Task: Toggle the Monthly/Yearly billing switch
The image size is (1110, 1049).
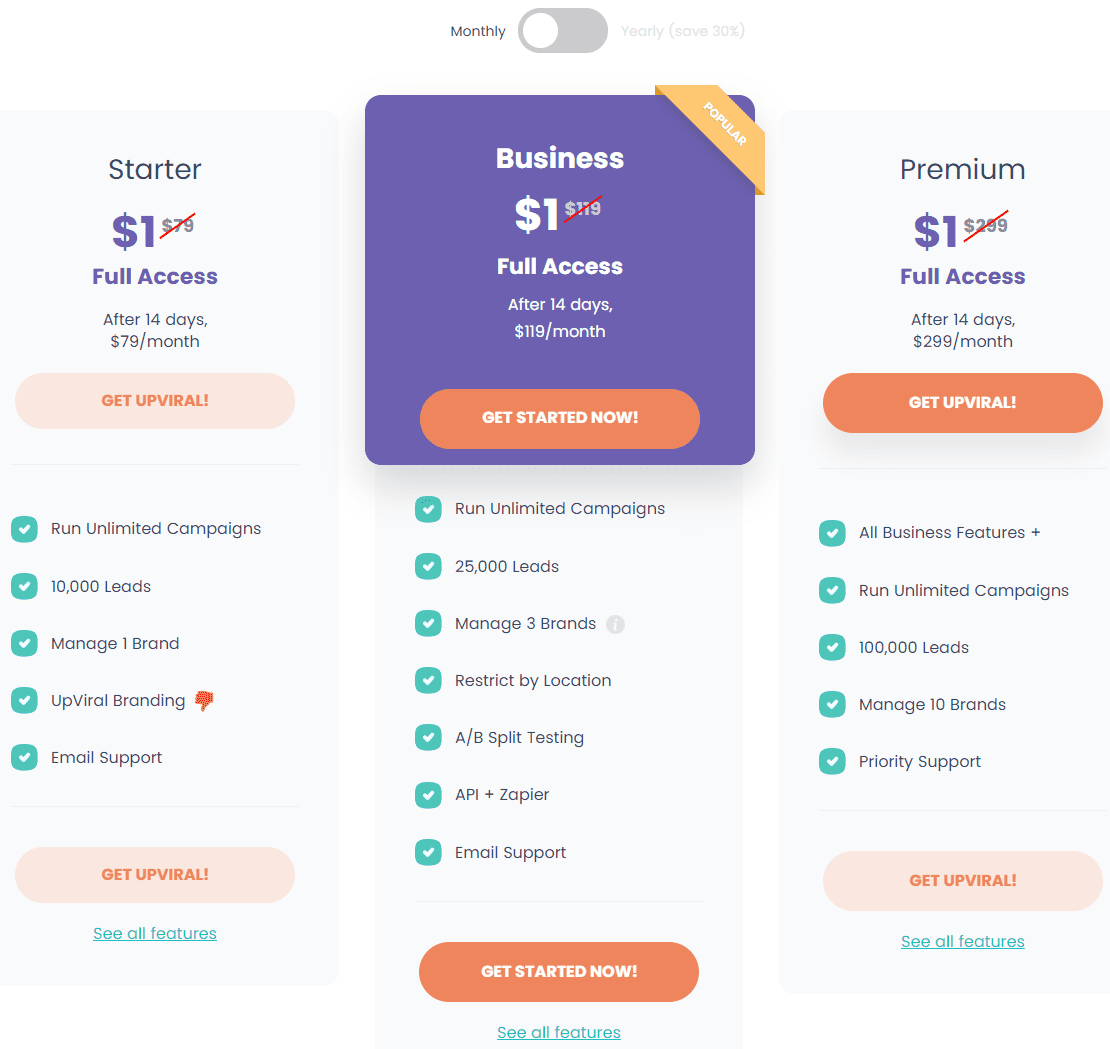Action: click(x=563, y=30)
